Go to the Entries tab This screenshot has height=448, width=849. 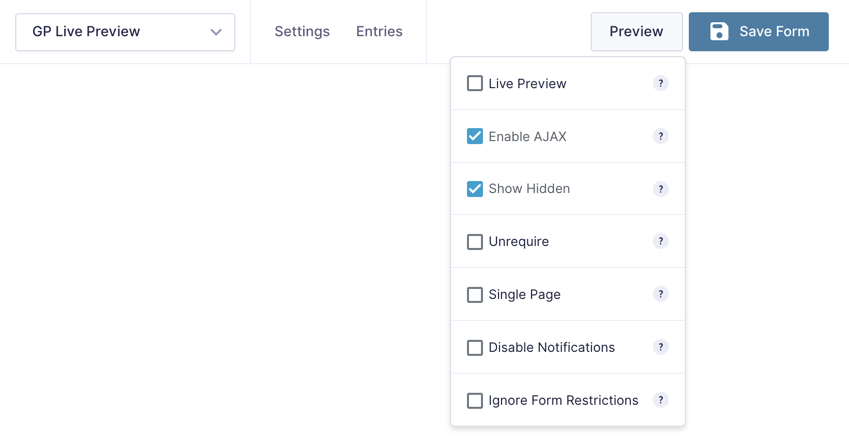[x=379, y=31]
